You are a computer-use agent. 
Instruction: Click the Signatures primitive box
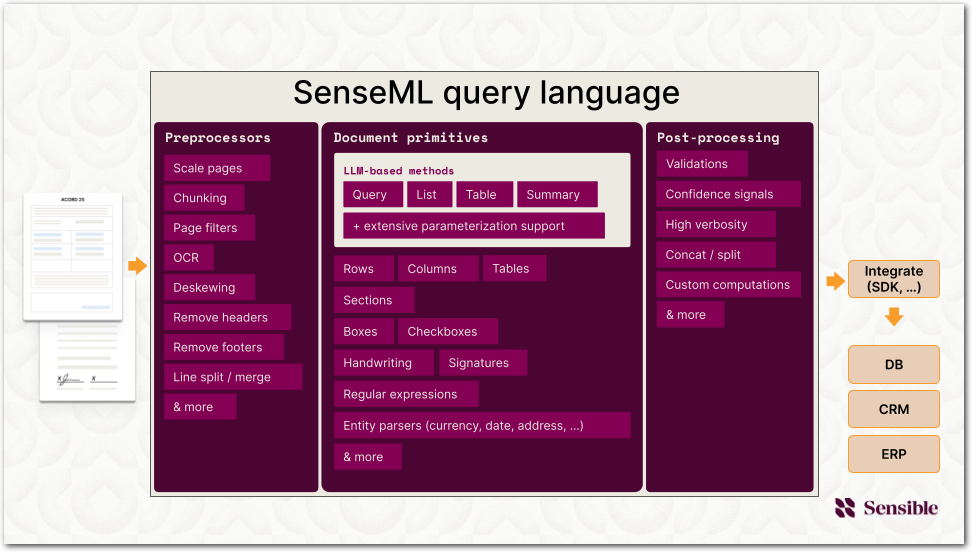(x=483, y=363)
